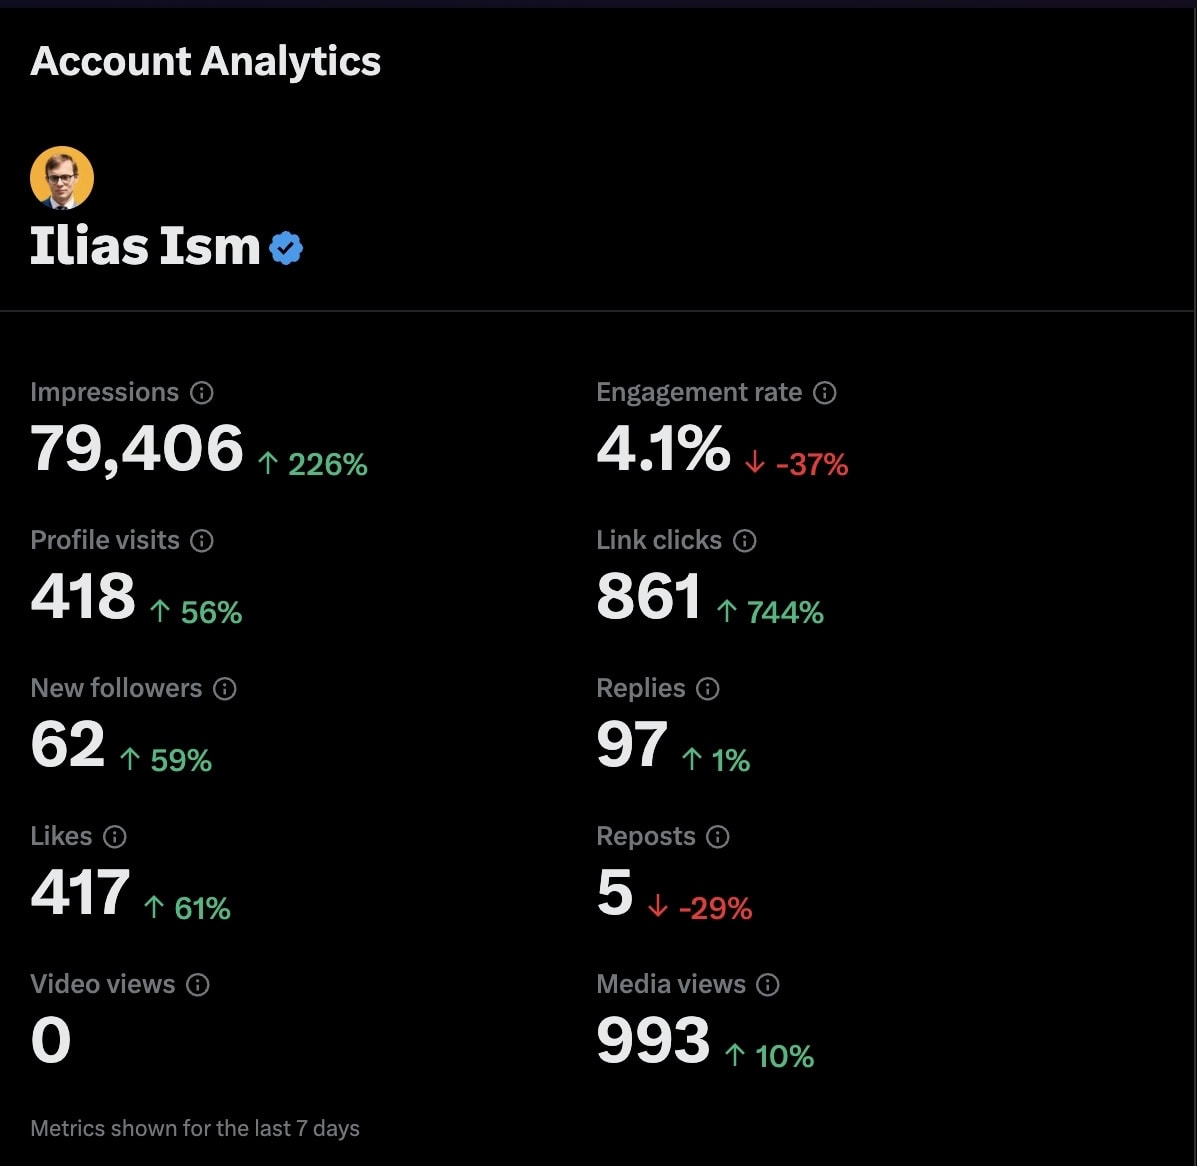Viewport: 1197px width, 1166px height.
Task: Click the Video views info icon
Action: click(197, 985)
